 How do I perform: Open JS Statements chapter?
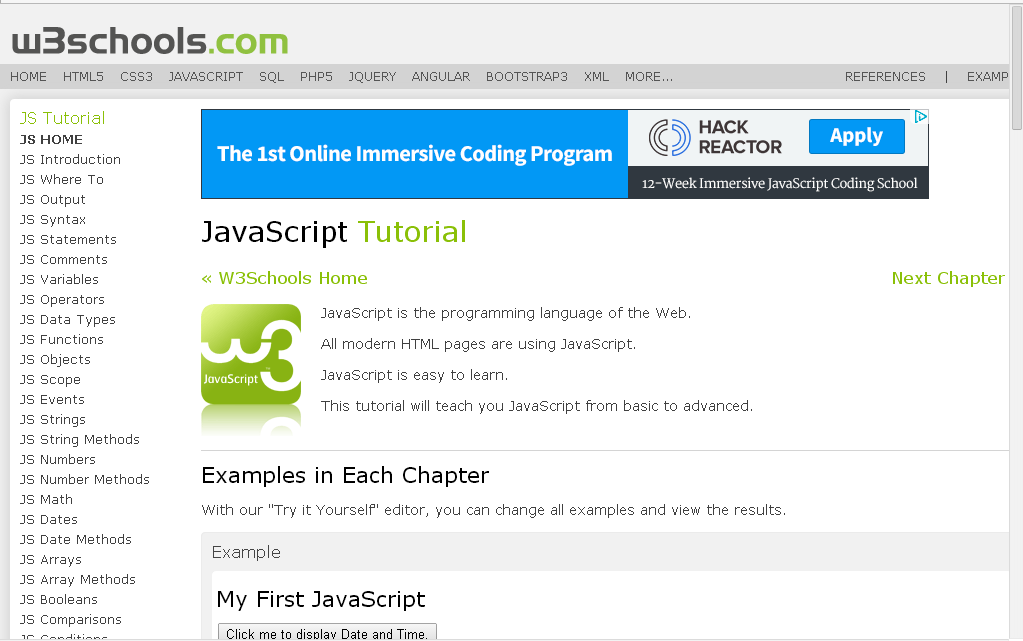68,240
